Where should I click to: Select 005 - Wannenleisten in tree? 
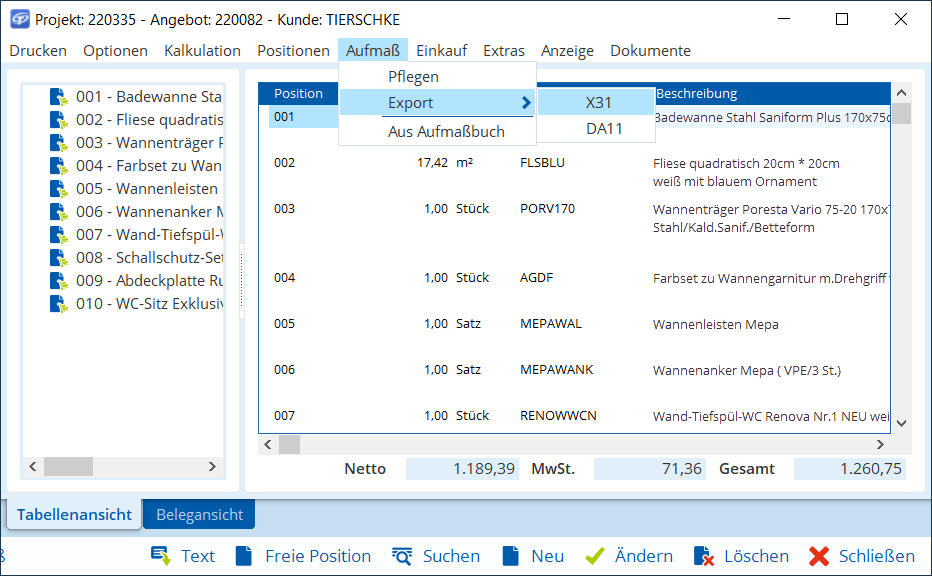(147, 189)
